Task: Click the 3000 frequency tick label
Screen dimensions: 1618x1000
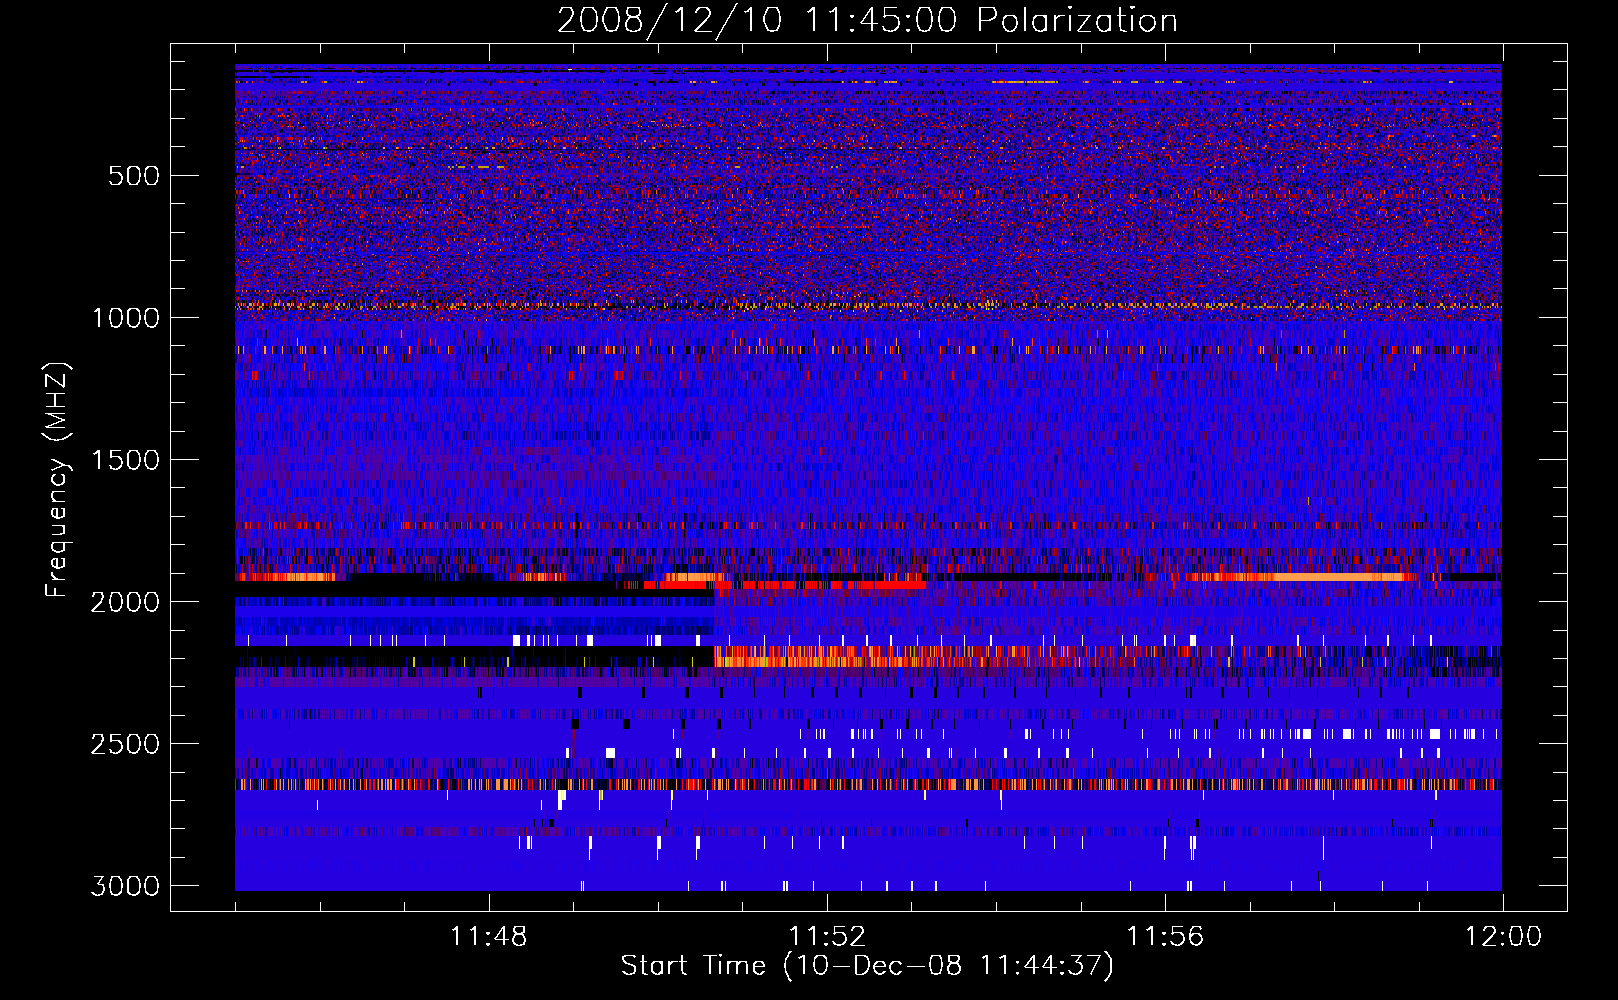Action: coord(126,886)
